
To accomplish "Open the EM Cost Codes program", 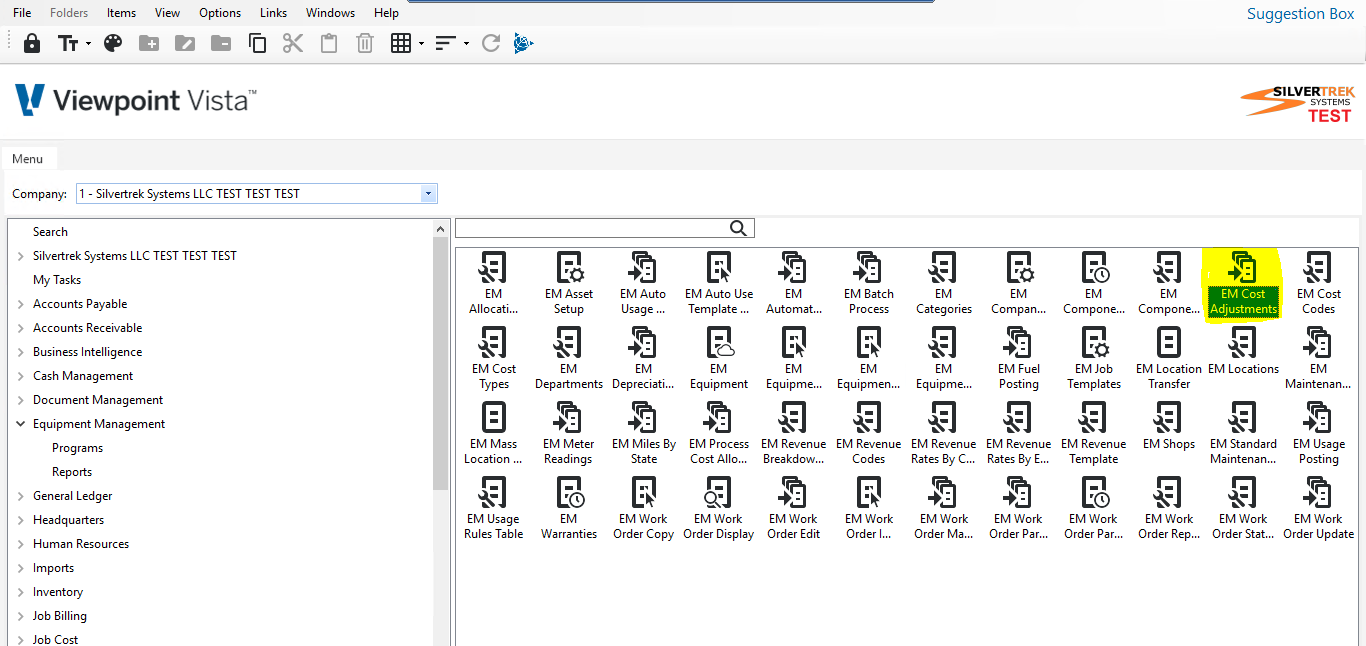I will pyautogui.click(x=1318, y=284).
